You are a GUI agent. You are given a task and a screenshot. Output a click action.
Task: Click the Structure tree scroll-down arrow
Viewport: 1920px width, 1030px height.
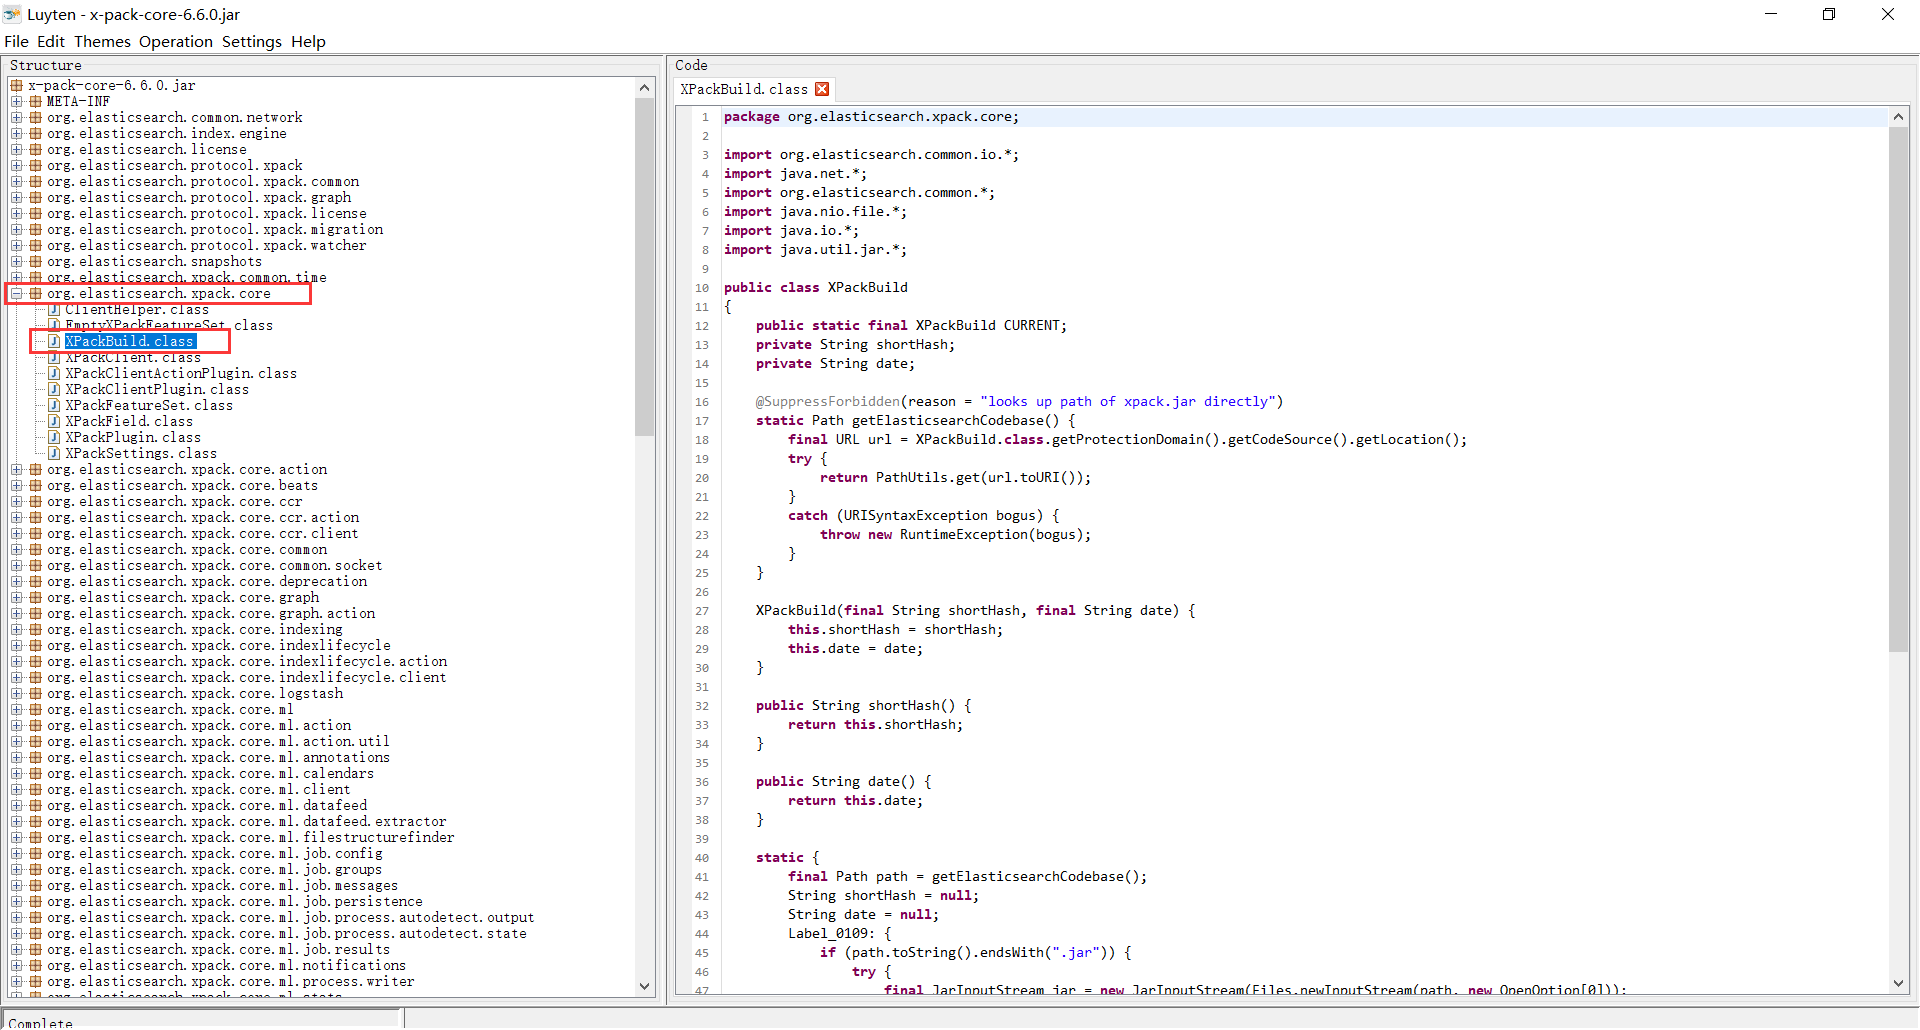[644, 986]
